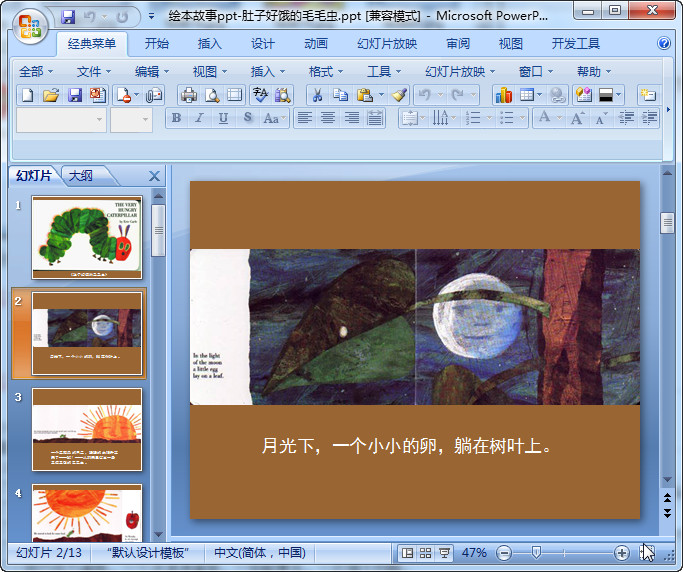This screenshot has height=572, width=683.
Task: Expand the numbered list dropdown
Action: tap(489, 118)
